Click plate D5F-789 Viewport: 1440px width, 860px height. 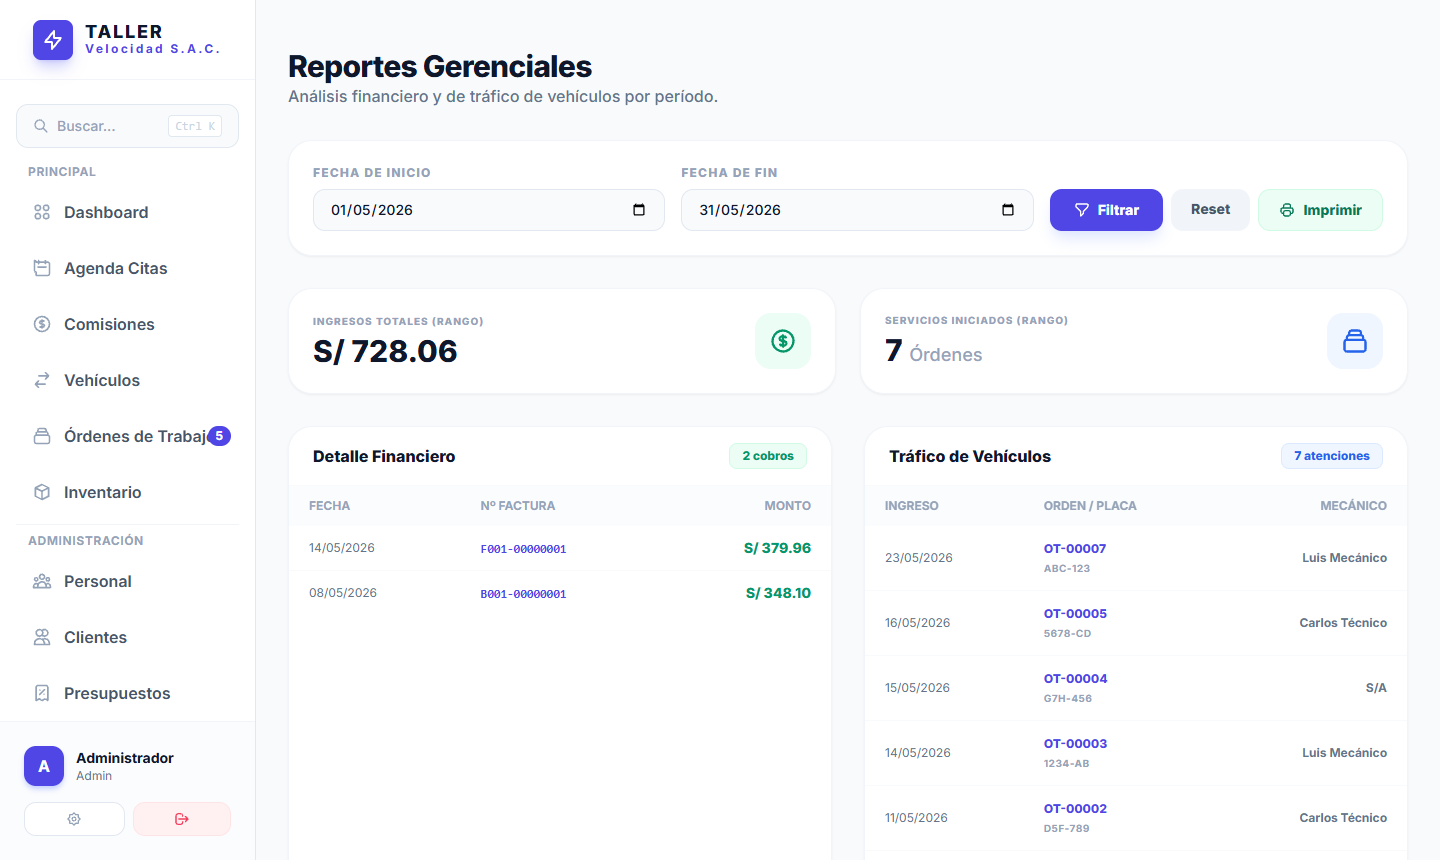tap(1067, 828)
